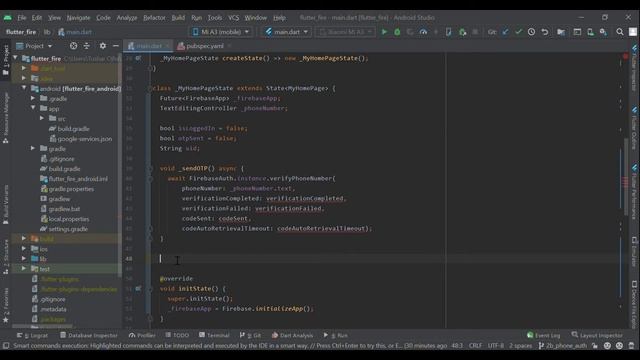Screen dimensions: 640x360
Task: Open the device selector Mi A3 dropdown
Action: pyautogui.click(x=221, y=32)
